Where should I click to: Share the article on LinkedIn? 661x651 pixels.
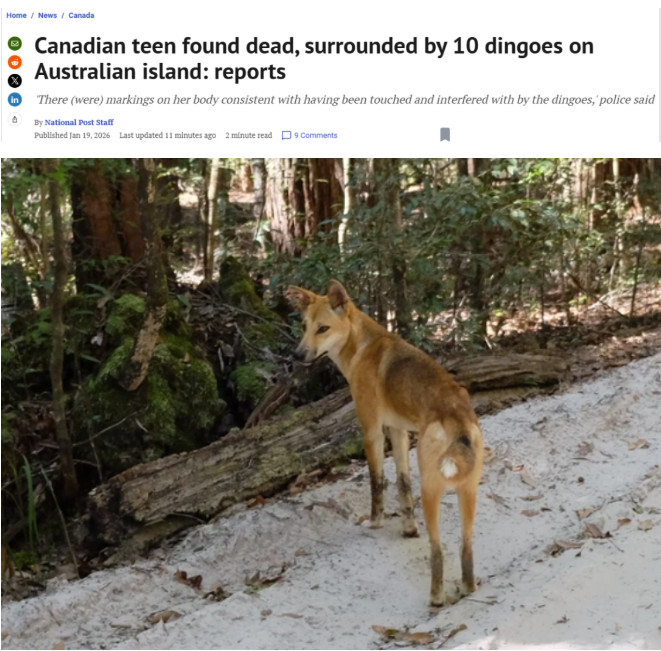tap(15, 100)
